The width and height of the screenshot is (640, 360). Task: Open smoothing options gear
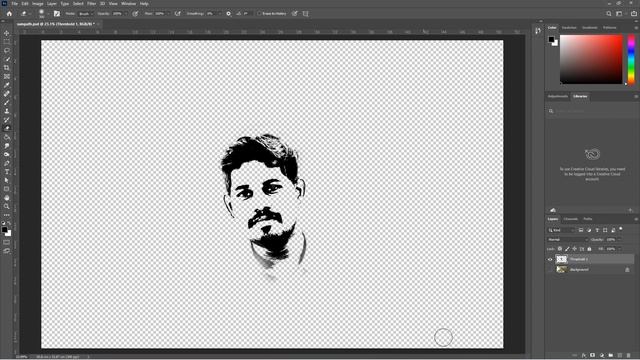229,13
